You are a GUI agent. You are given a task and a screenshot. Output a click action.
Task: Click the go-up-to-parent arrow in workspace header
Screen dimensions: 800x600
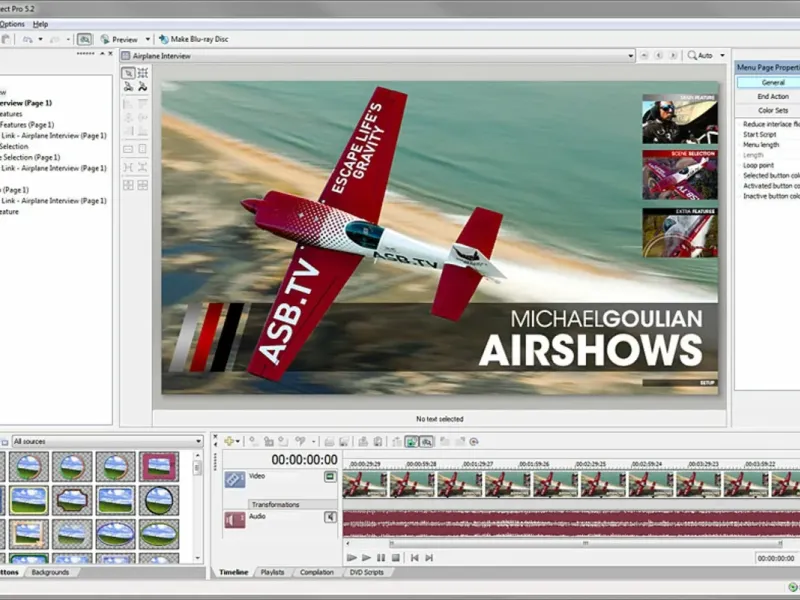coord(644,56)
